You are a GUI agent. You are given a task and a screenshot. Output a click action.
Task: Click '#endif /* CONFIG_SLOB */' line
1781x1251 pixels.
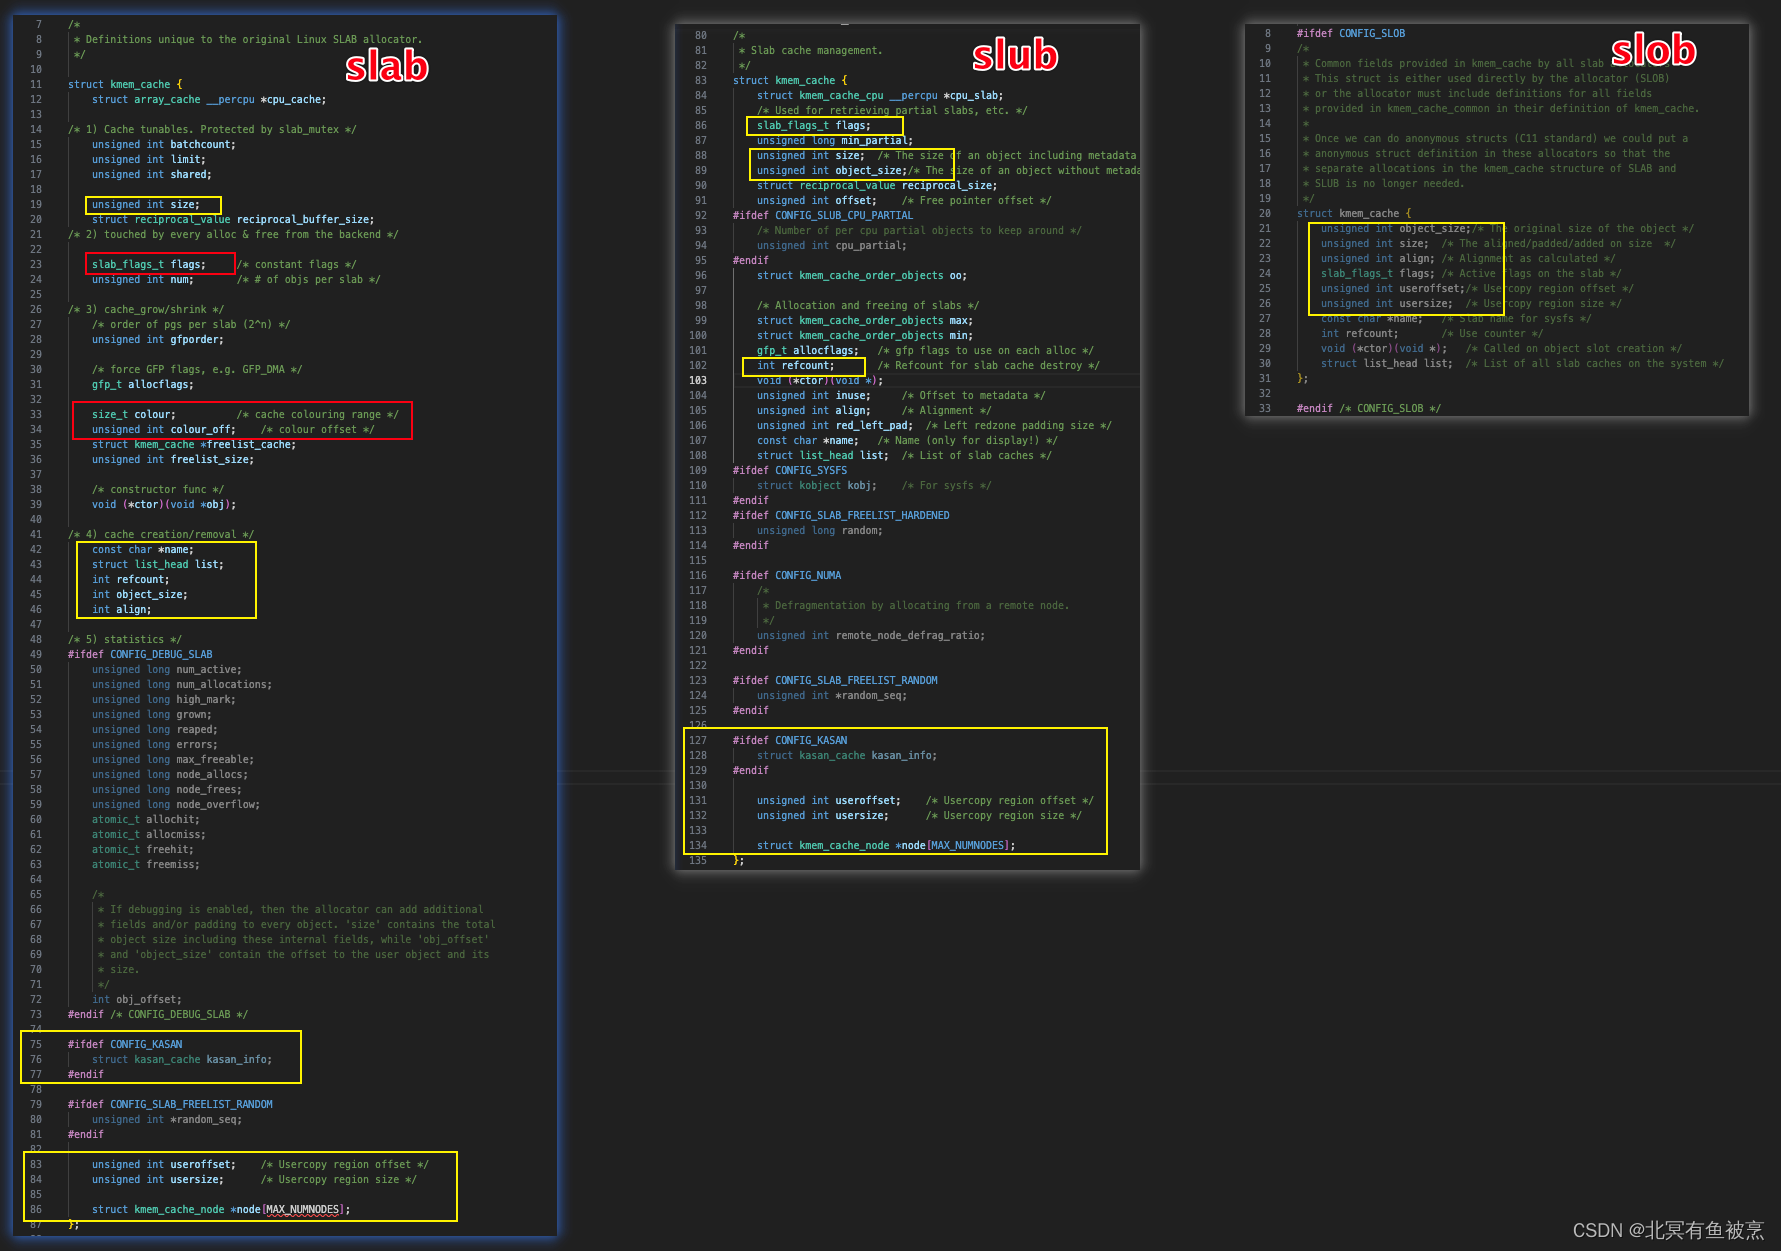click(1369, 408)
